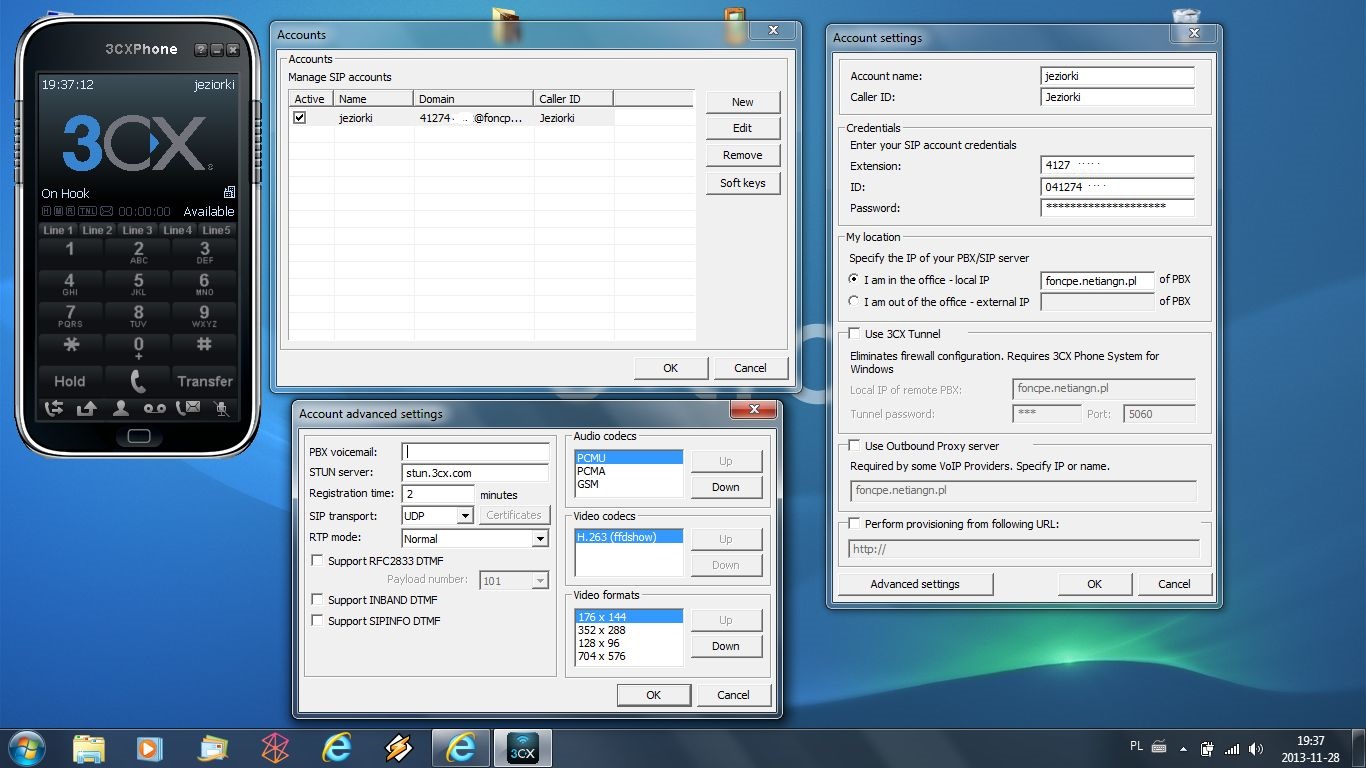Screen dimensions: 1366x768
Task: Open the RTP mode dropdown
Action: pos(540,539)
